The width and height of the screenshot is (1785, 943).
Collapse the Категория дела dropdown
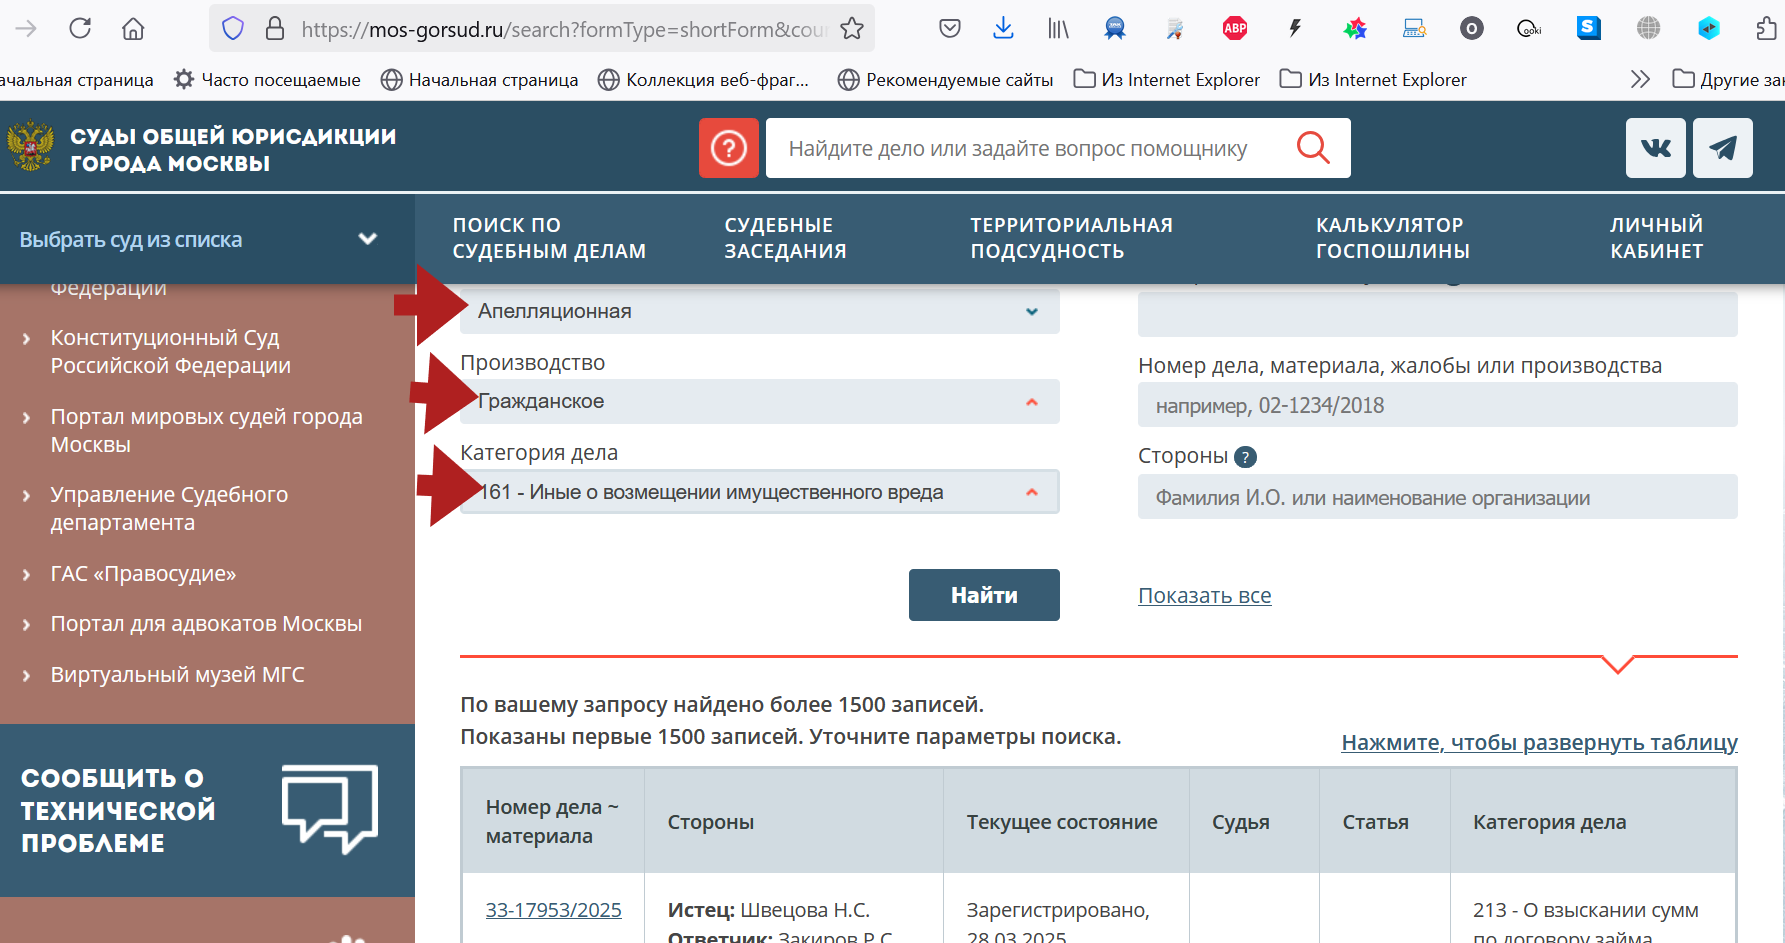coord(1031,491)
